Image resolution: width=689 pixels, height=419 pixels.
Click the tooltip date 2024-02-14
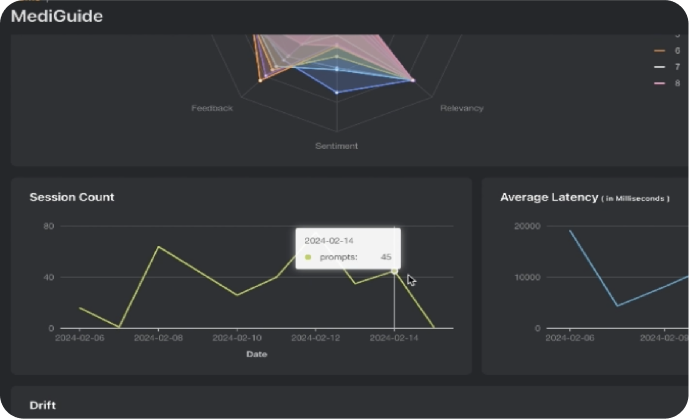329,241
